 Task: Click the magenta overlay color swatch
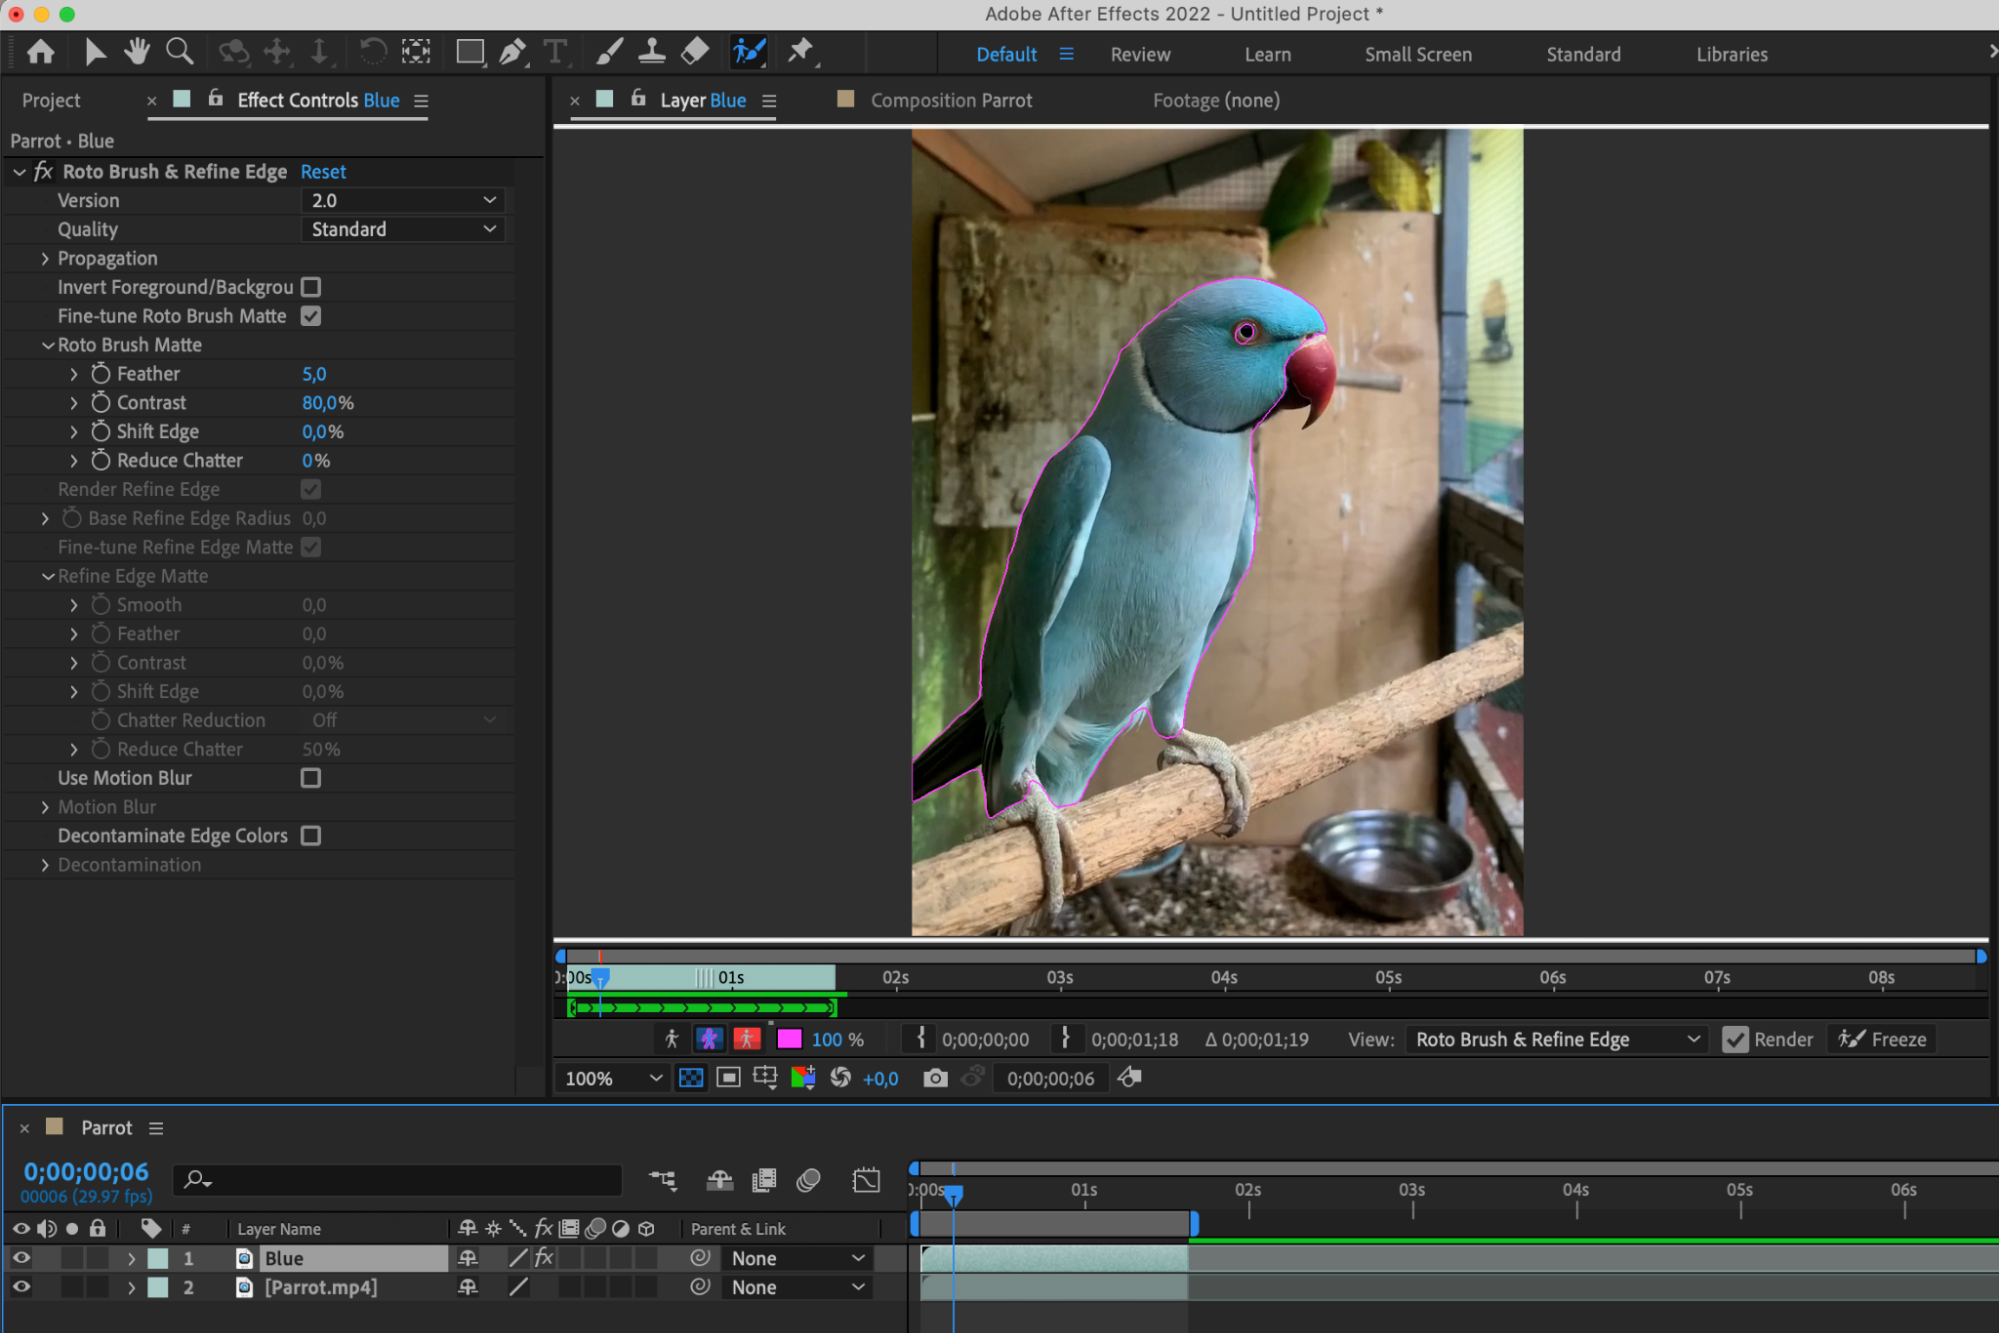[x=789, y=1039]
